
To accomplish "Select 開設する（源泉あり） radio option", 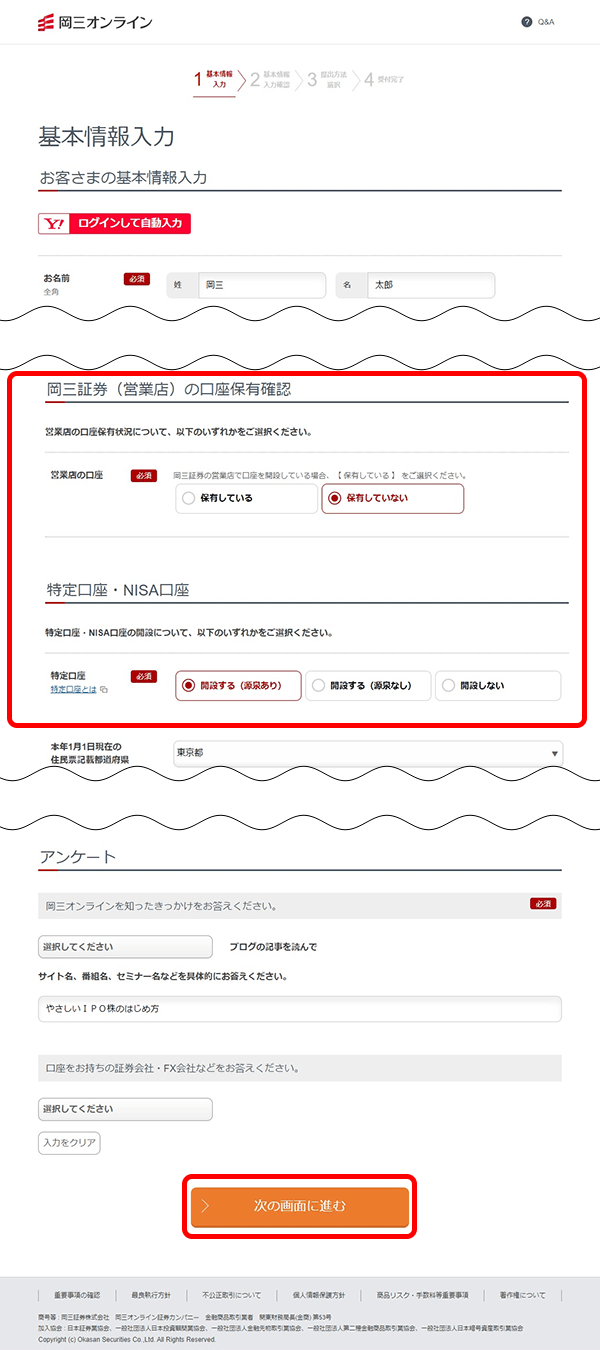I will pos(238,686).
